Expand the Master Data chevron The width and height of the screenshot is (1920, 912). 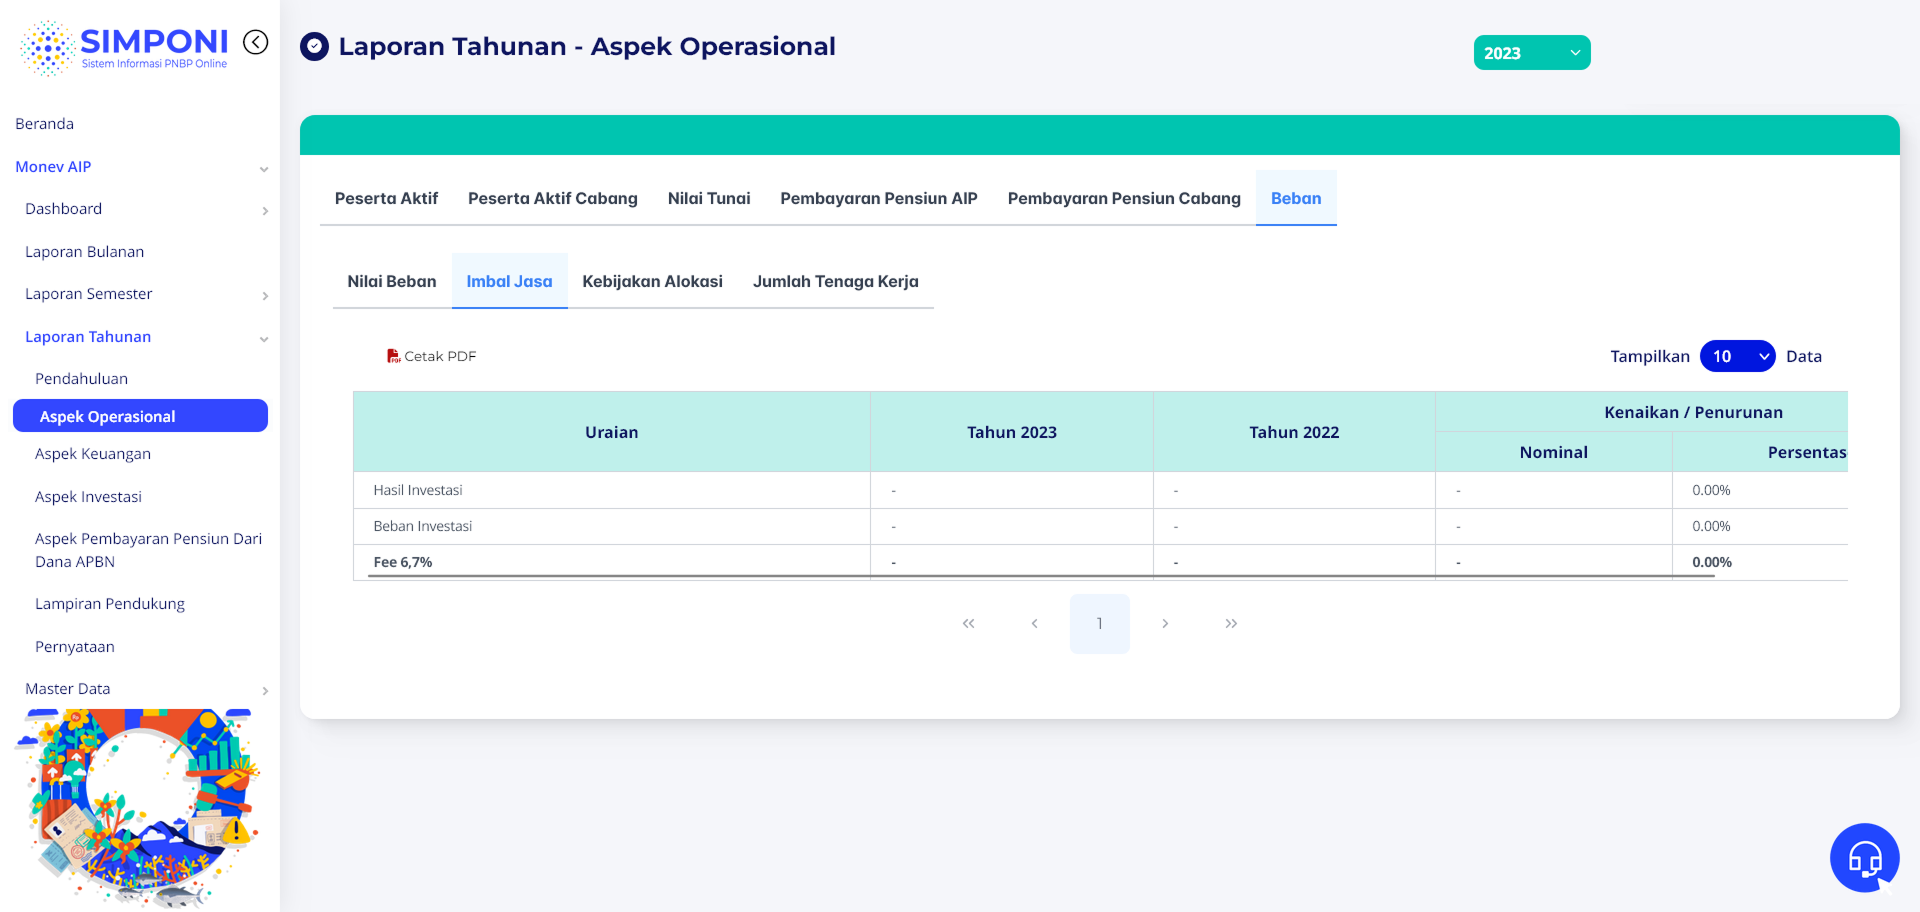265,691
